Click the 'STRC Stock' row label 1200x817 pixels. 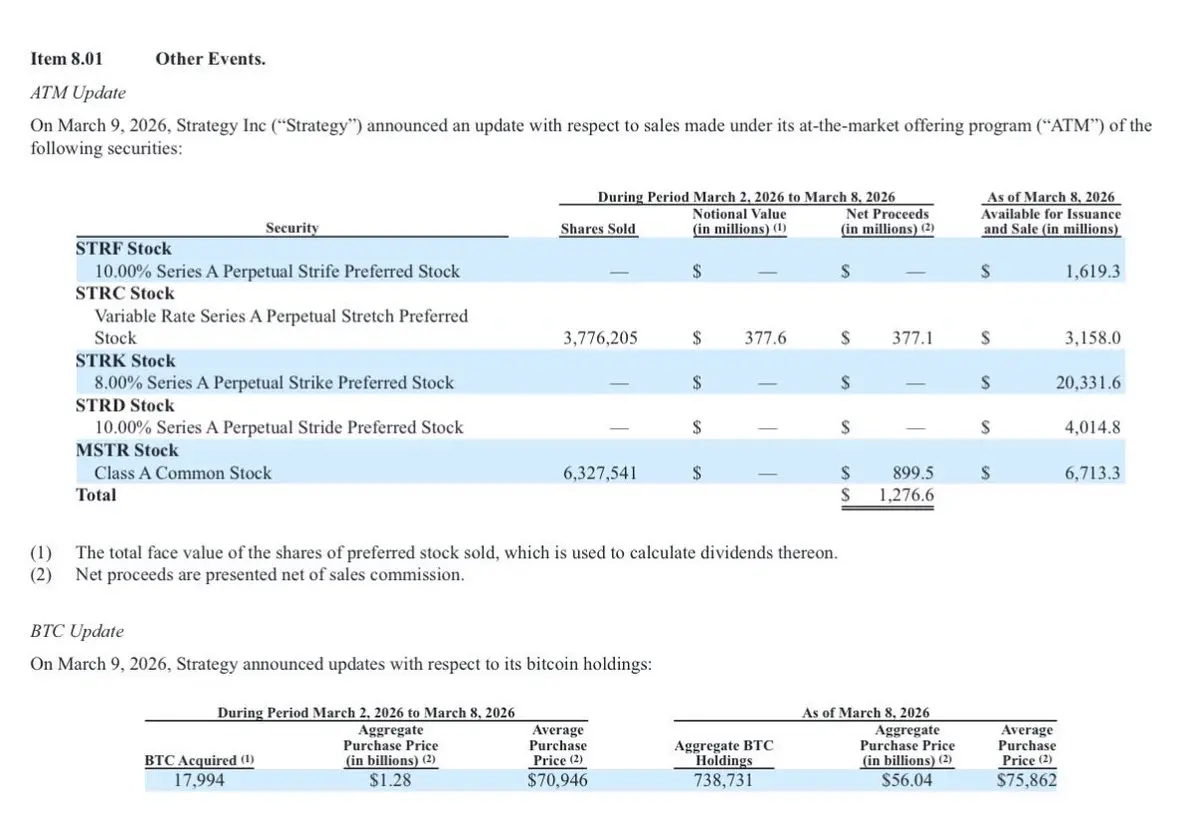pos(125,294)
